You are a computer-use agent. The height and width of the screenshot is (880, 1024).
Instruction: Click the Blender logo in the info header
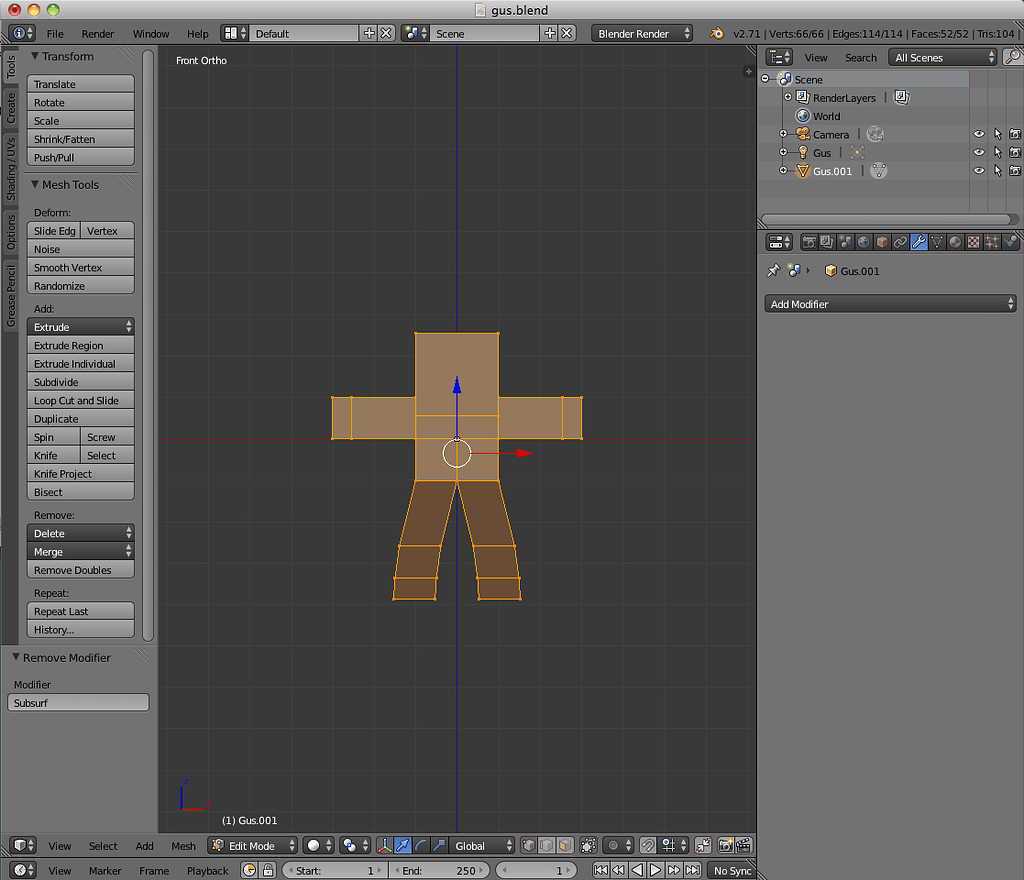tap(716, 33)
